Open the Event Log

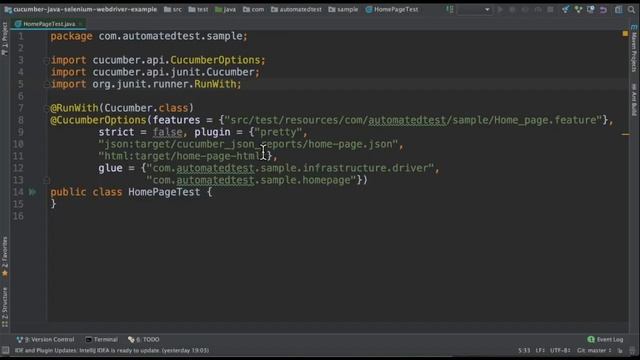click(x=605, y=340)
